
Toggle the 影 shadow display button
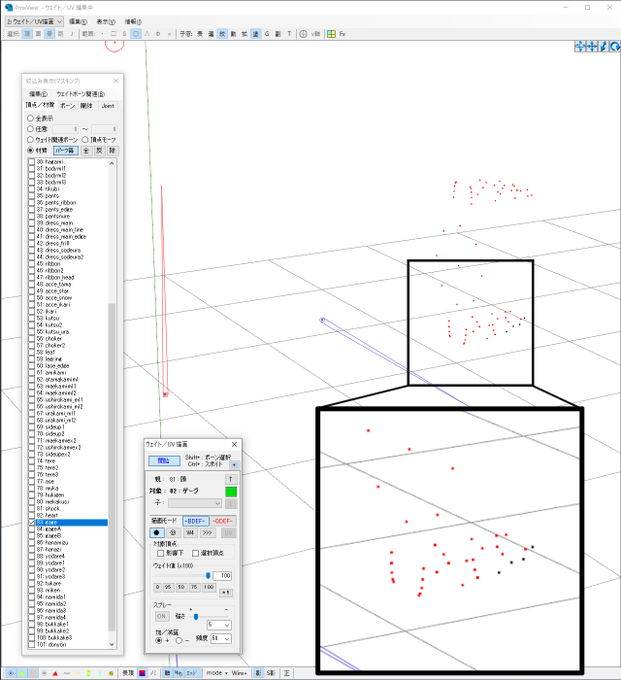click(x=258, y=673)
